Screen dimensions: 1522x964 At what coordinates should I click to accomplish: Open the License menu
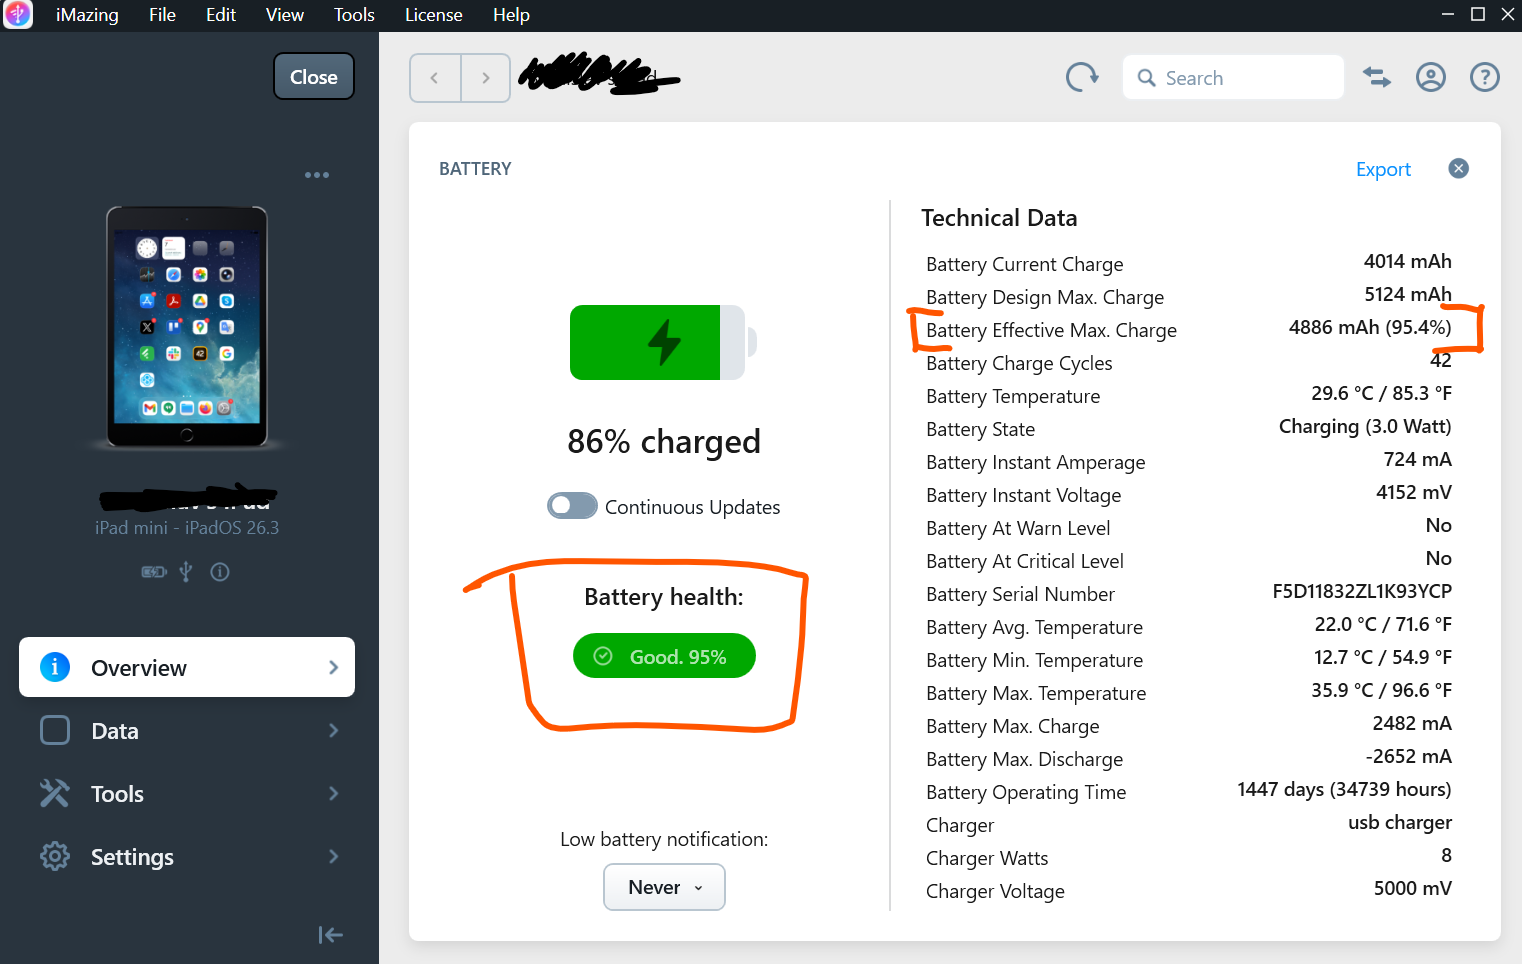pos(433,15)
